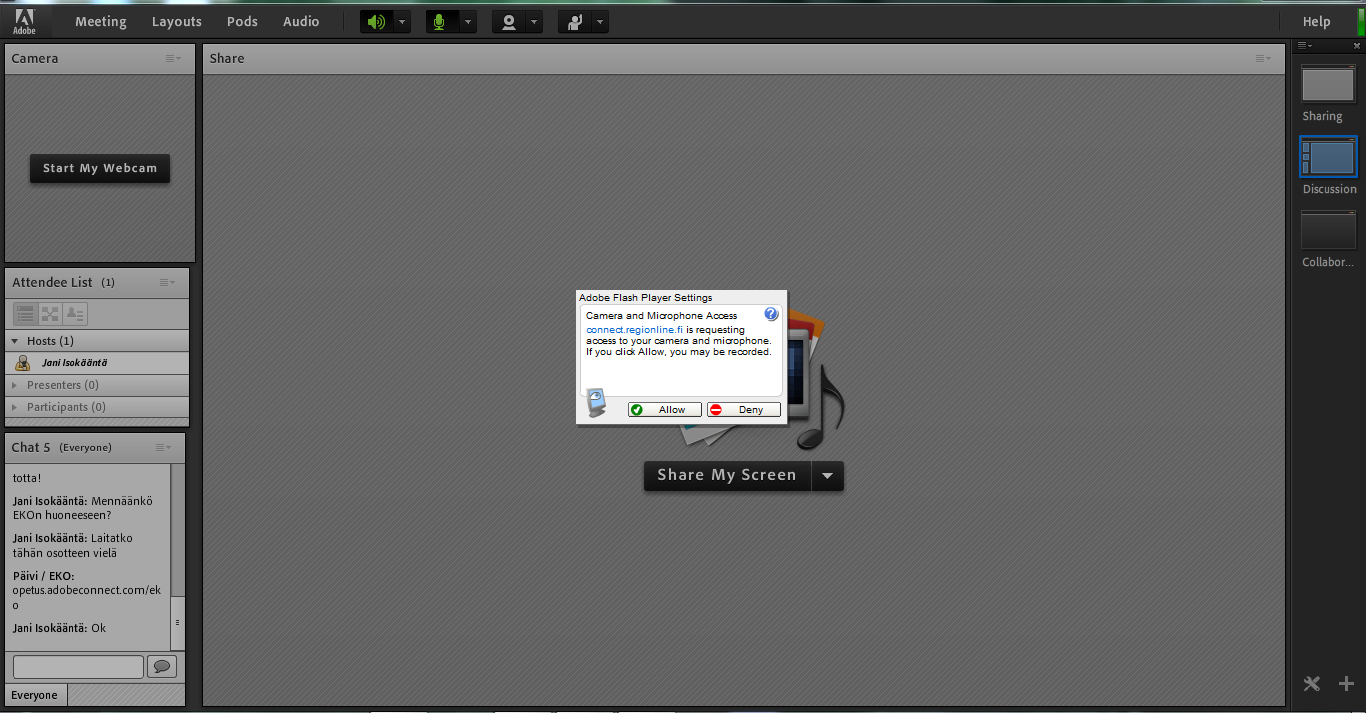Open Share pod options menu icon
The image size is (1366, 713).
[1264, 59]
